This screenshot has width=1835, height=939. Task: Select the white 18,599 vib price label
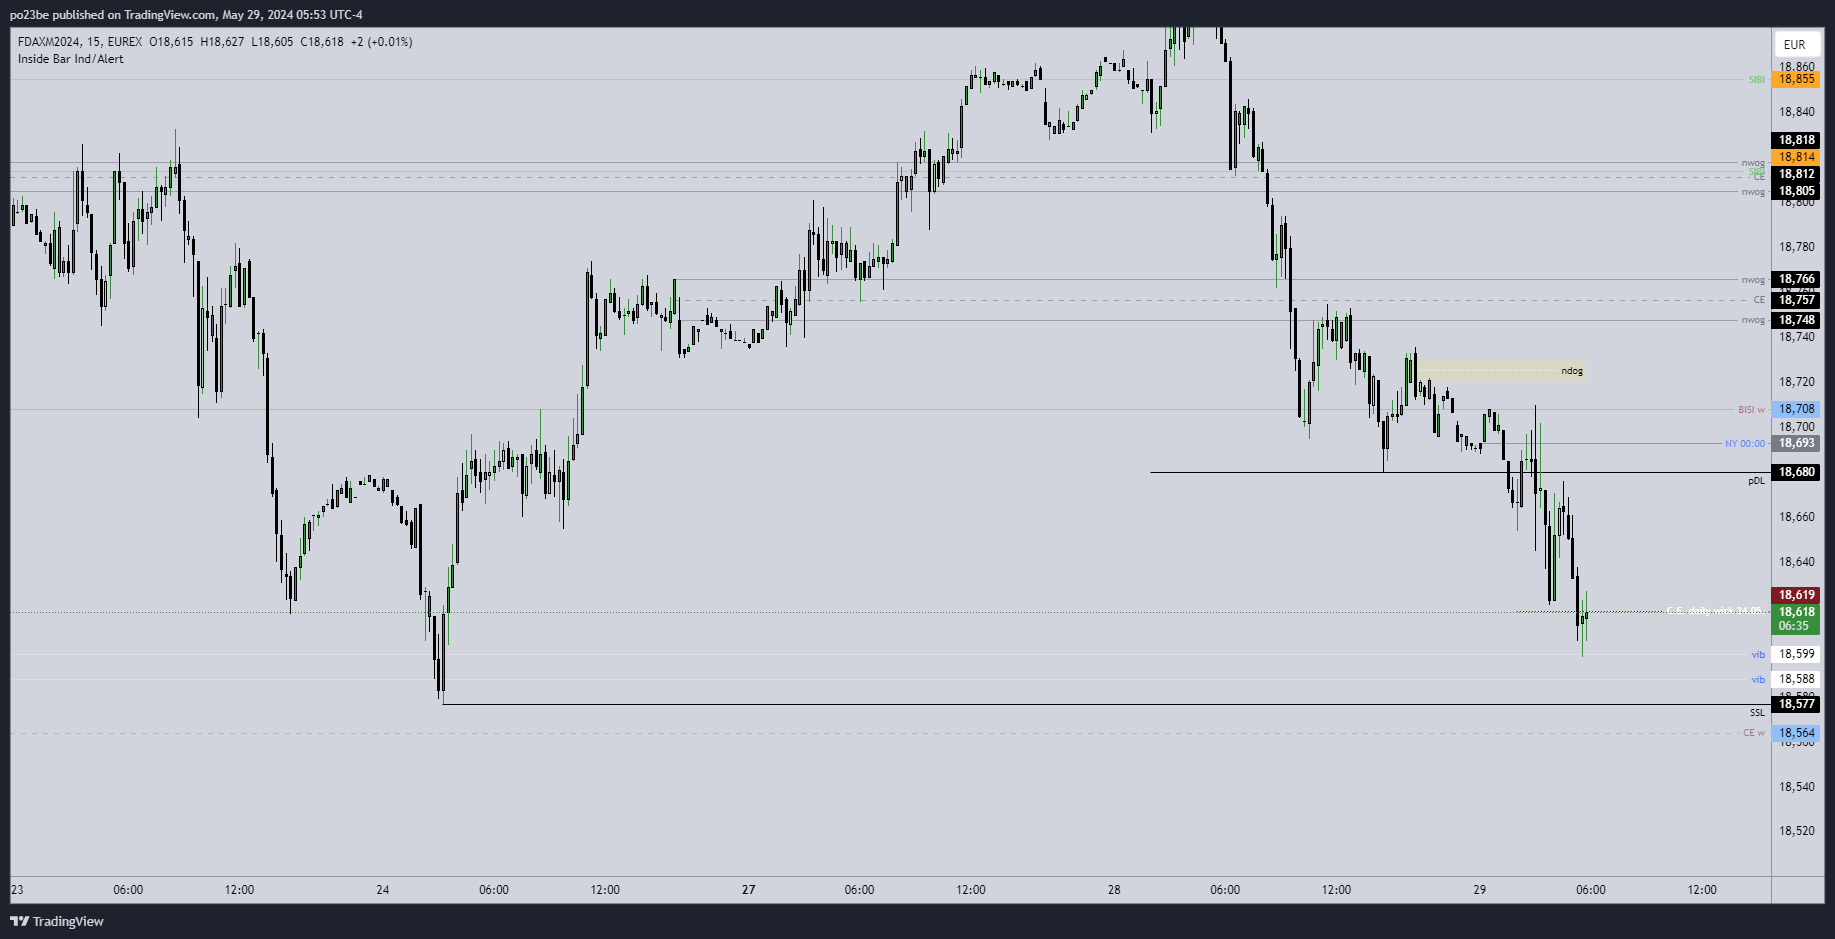coord(1796,654)
